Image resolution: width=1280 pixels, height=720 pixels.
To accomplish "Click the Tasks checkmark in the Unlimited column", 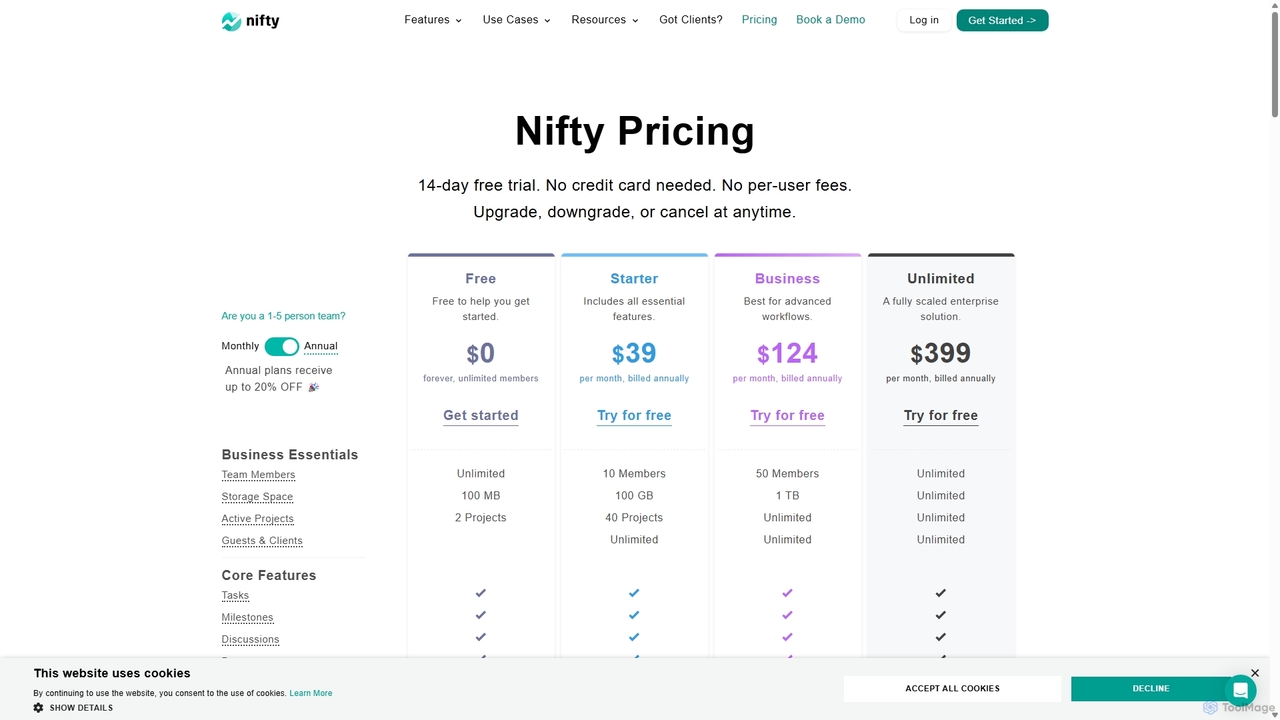I will (x=941, y=593).
